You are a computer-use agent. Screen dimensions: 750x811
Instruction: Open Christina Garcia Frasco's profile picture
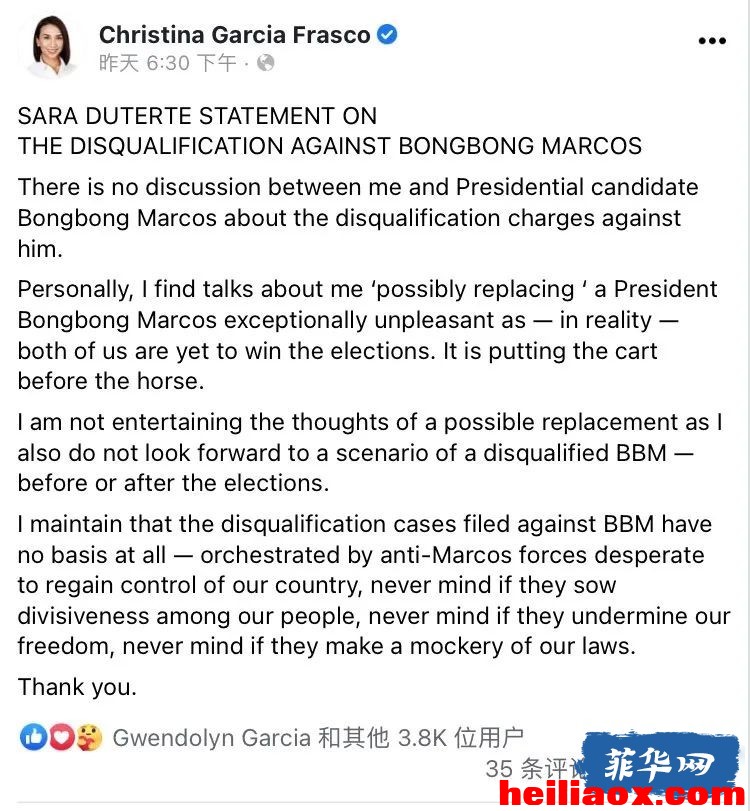pos(52,48)
